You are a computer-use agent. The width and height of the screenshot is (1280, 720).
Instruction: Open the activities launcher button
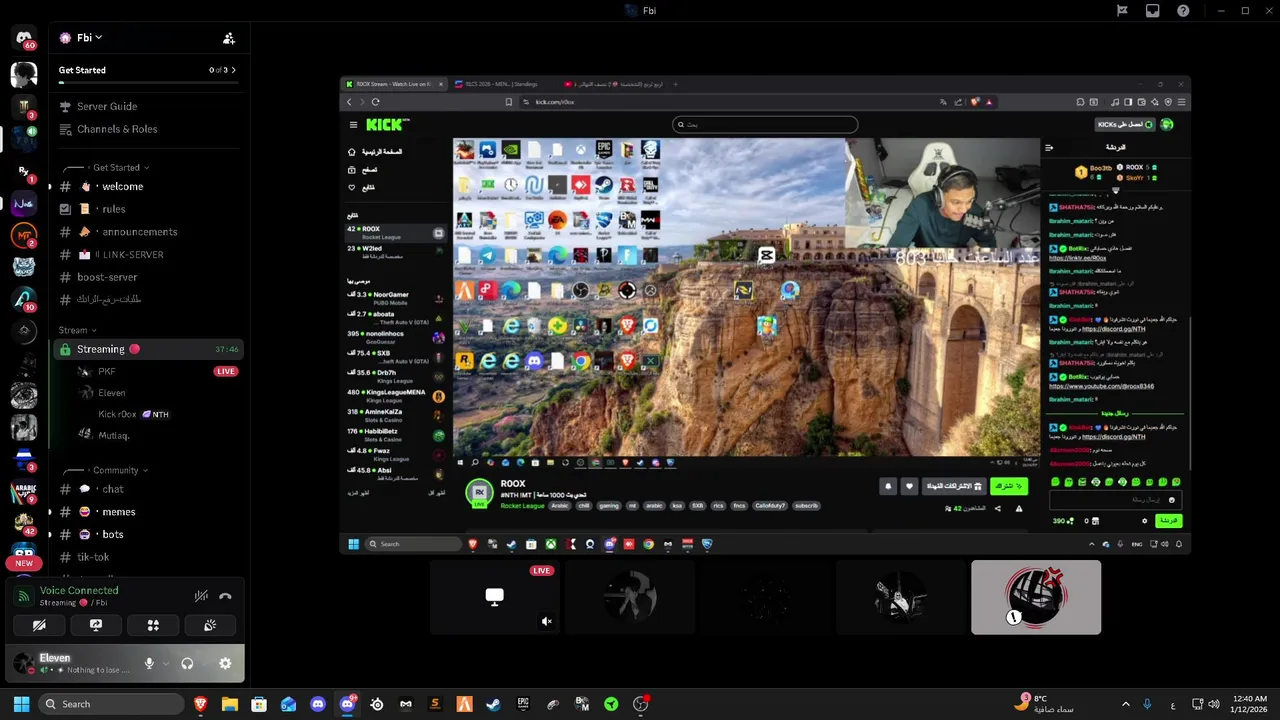coord(153,625)
